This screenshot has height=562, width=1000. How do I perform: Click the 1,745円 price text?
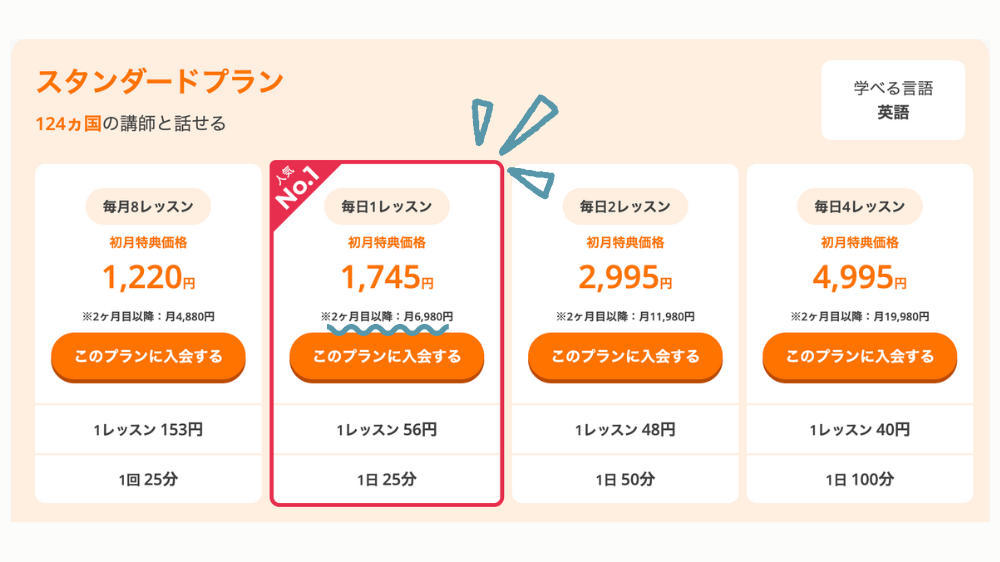click(x=386, y=277)
